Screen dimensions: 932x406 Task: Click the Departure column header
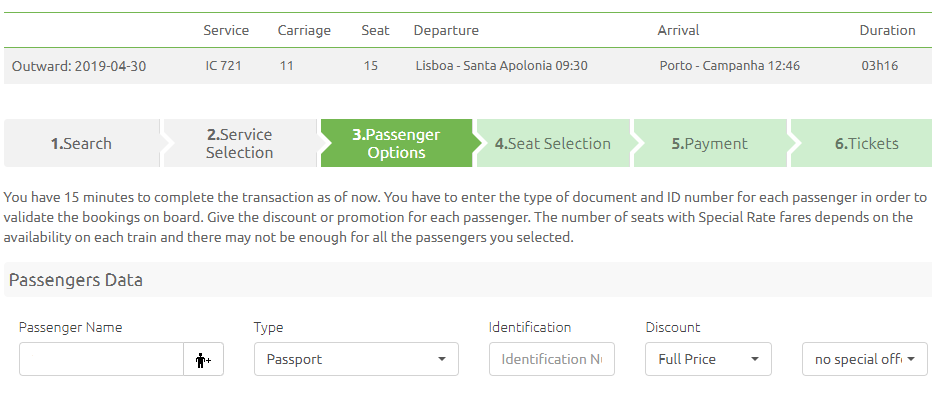coord(446,30)
